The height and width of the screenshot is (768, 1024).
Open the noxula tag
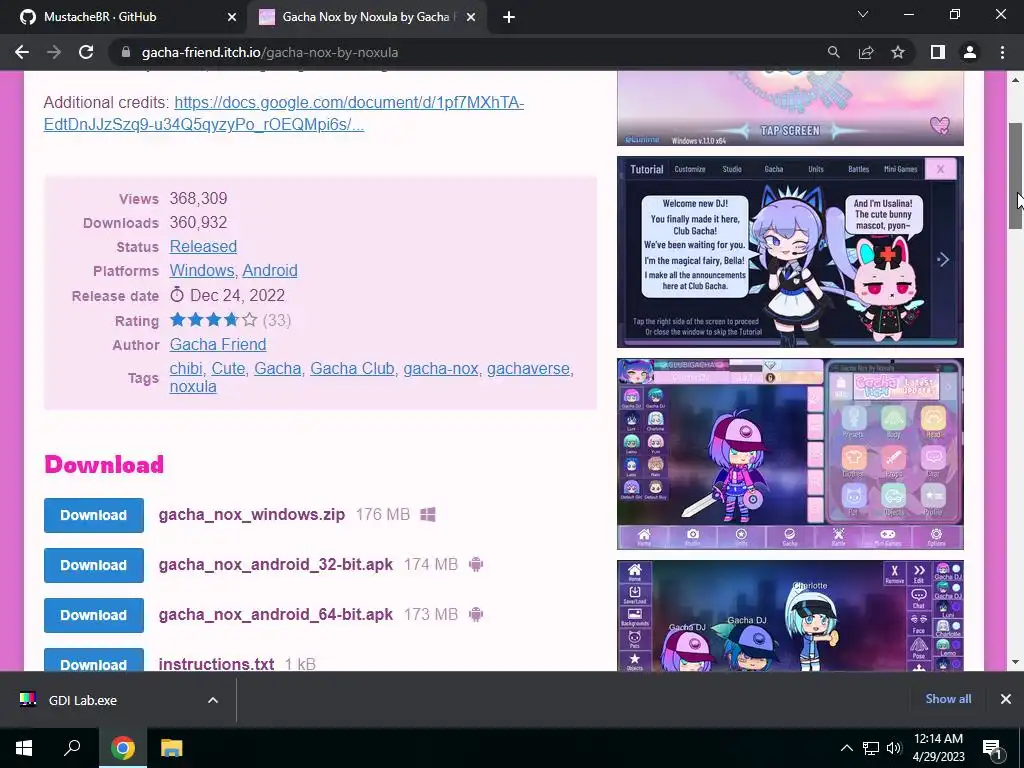click(193, 386)
